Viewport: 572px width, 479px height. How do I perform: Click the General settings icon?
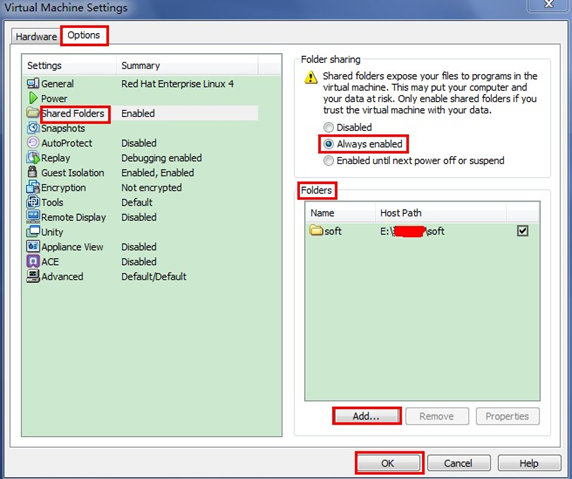coord(33,84)
